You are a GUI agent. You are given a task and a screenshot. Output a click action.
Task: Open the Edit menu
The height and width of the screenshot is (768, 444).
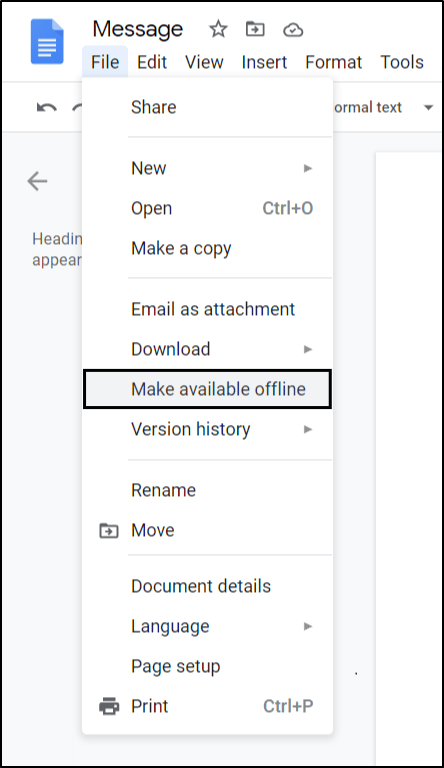(x=152, y=62)
